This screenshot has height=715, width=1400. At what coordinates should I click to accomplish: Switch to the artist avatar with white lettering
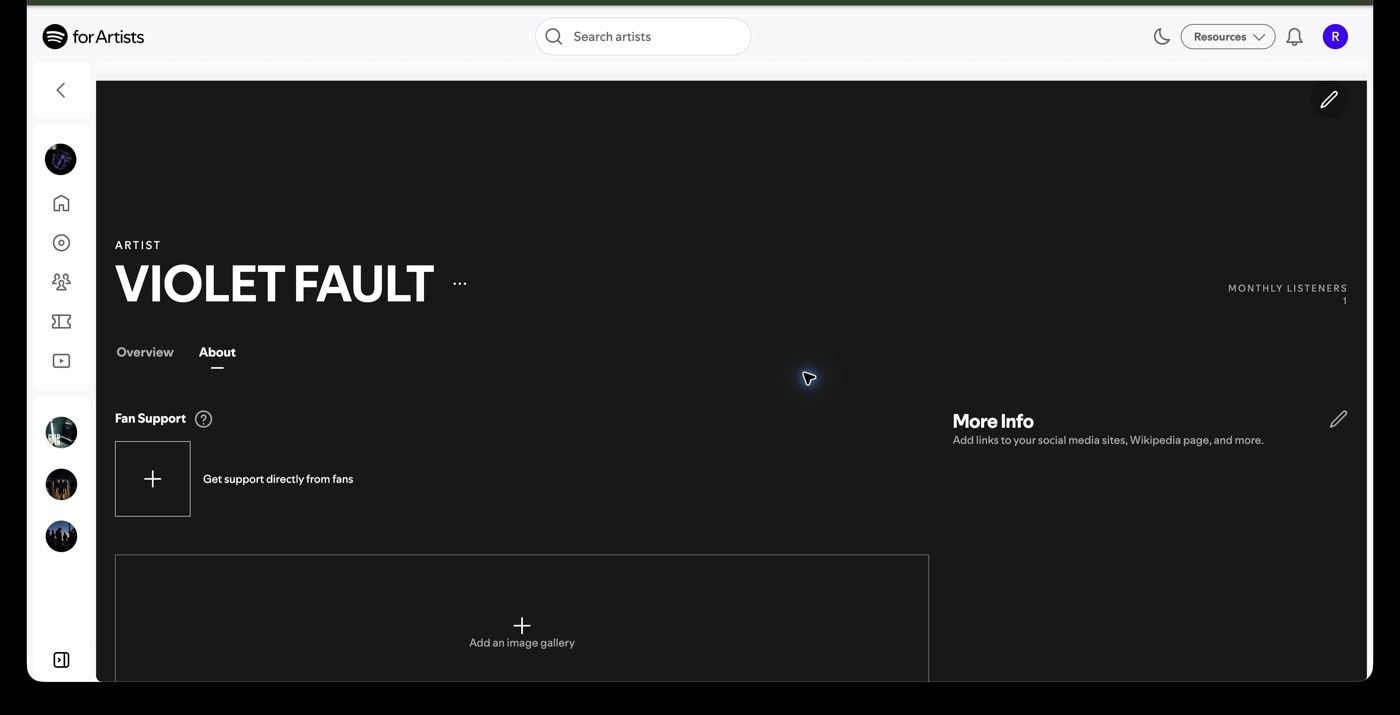61,432
